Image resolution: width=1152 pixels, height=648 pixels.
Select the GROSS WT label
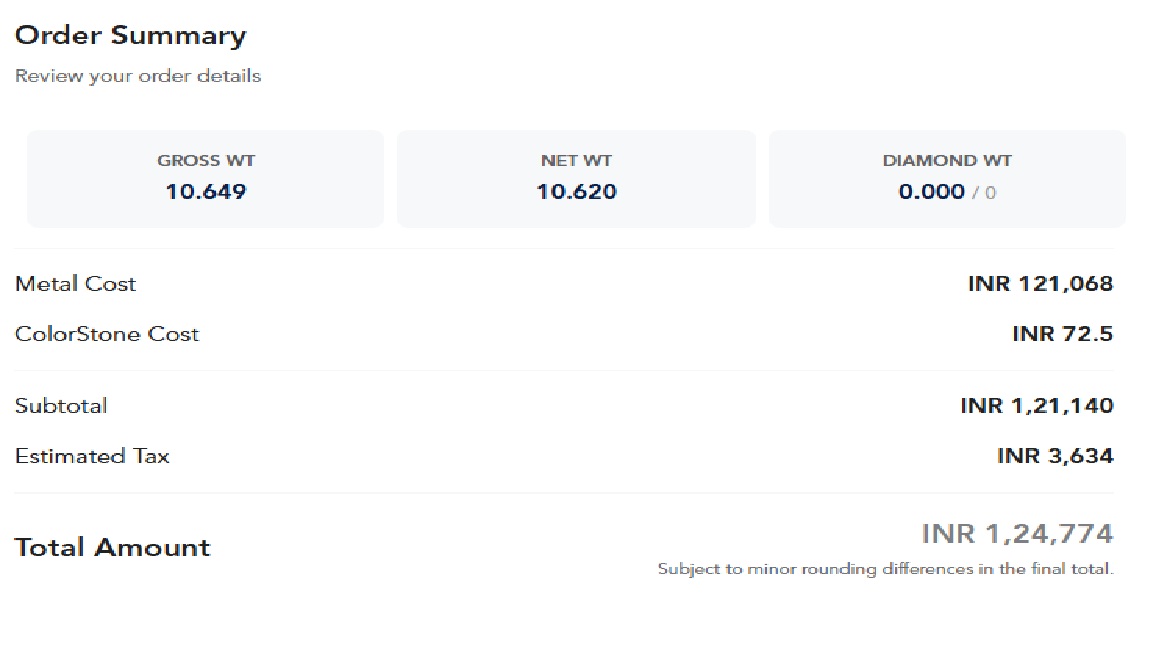pos(205,160)
